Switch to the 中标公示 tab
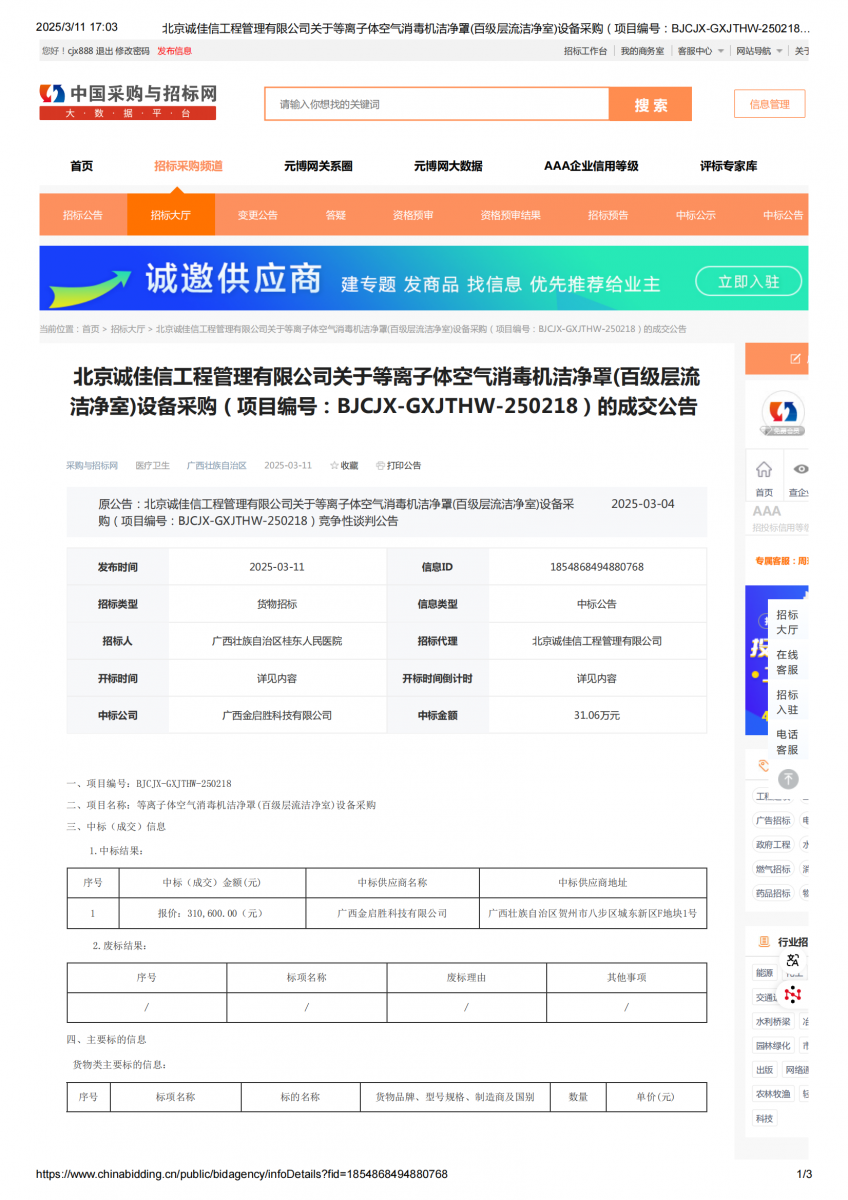 pyautogui.click(x=695, y=215)
